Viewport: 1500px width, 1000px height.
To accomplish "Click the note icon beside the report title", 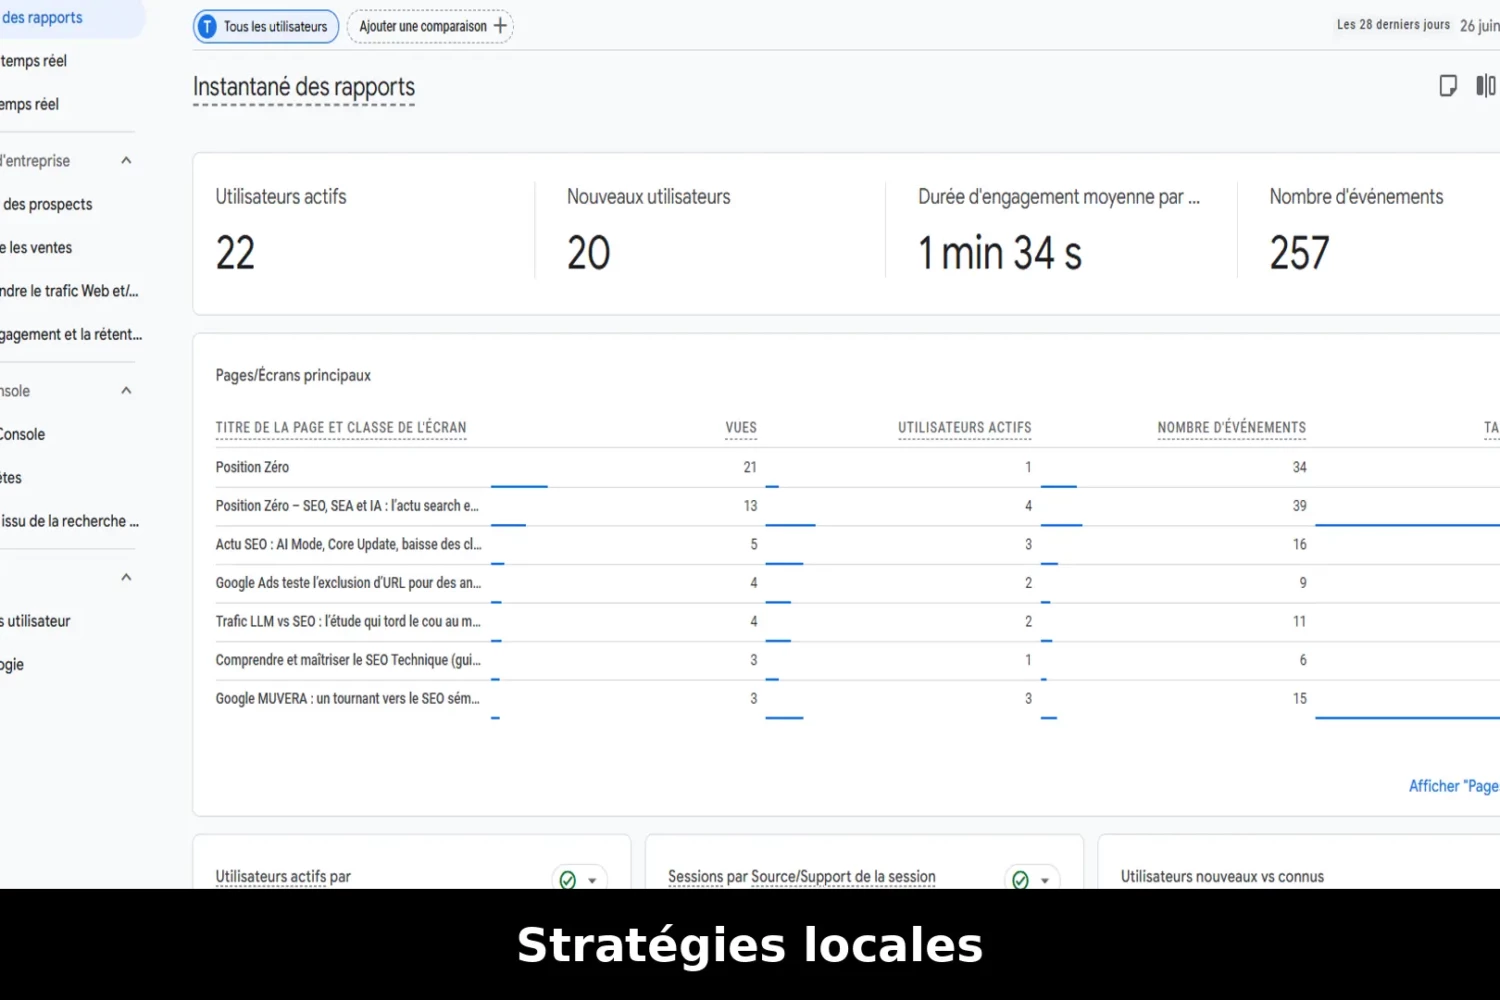I will (1447, 86).
